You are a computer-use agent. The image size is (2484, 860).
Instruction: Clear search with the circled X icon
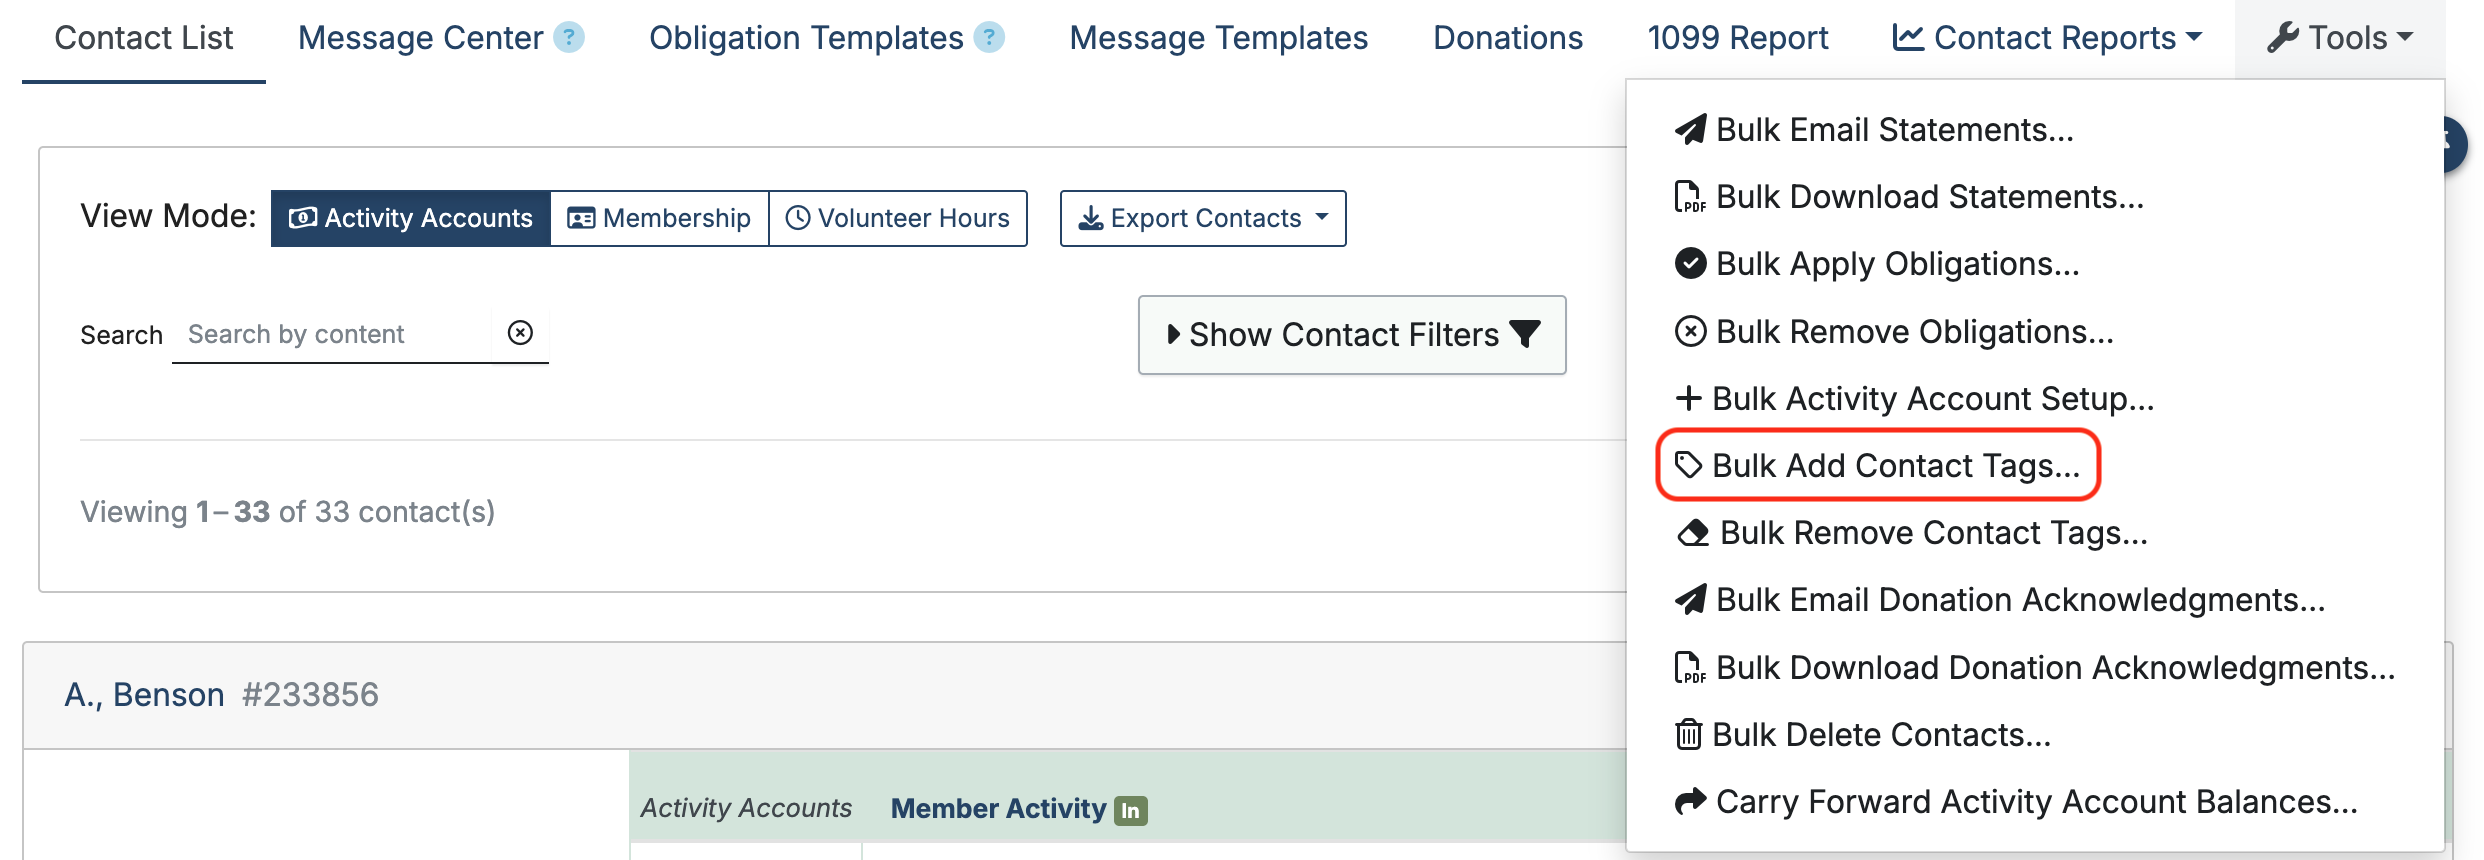tap(520, 333)
